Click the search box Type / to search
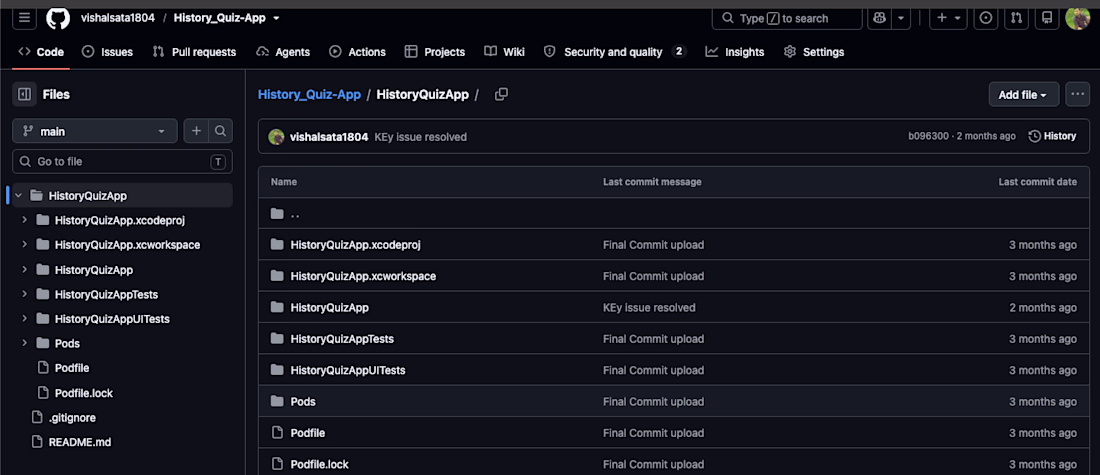The height and width of the screenshot is (475, 1100). (x=787, y=18)
